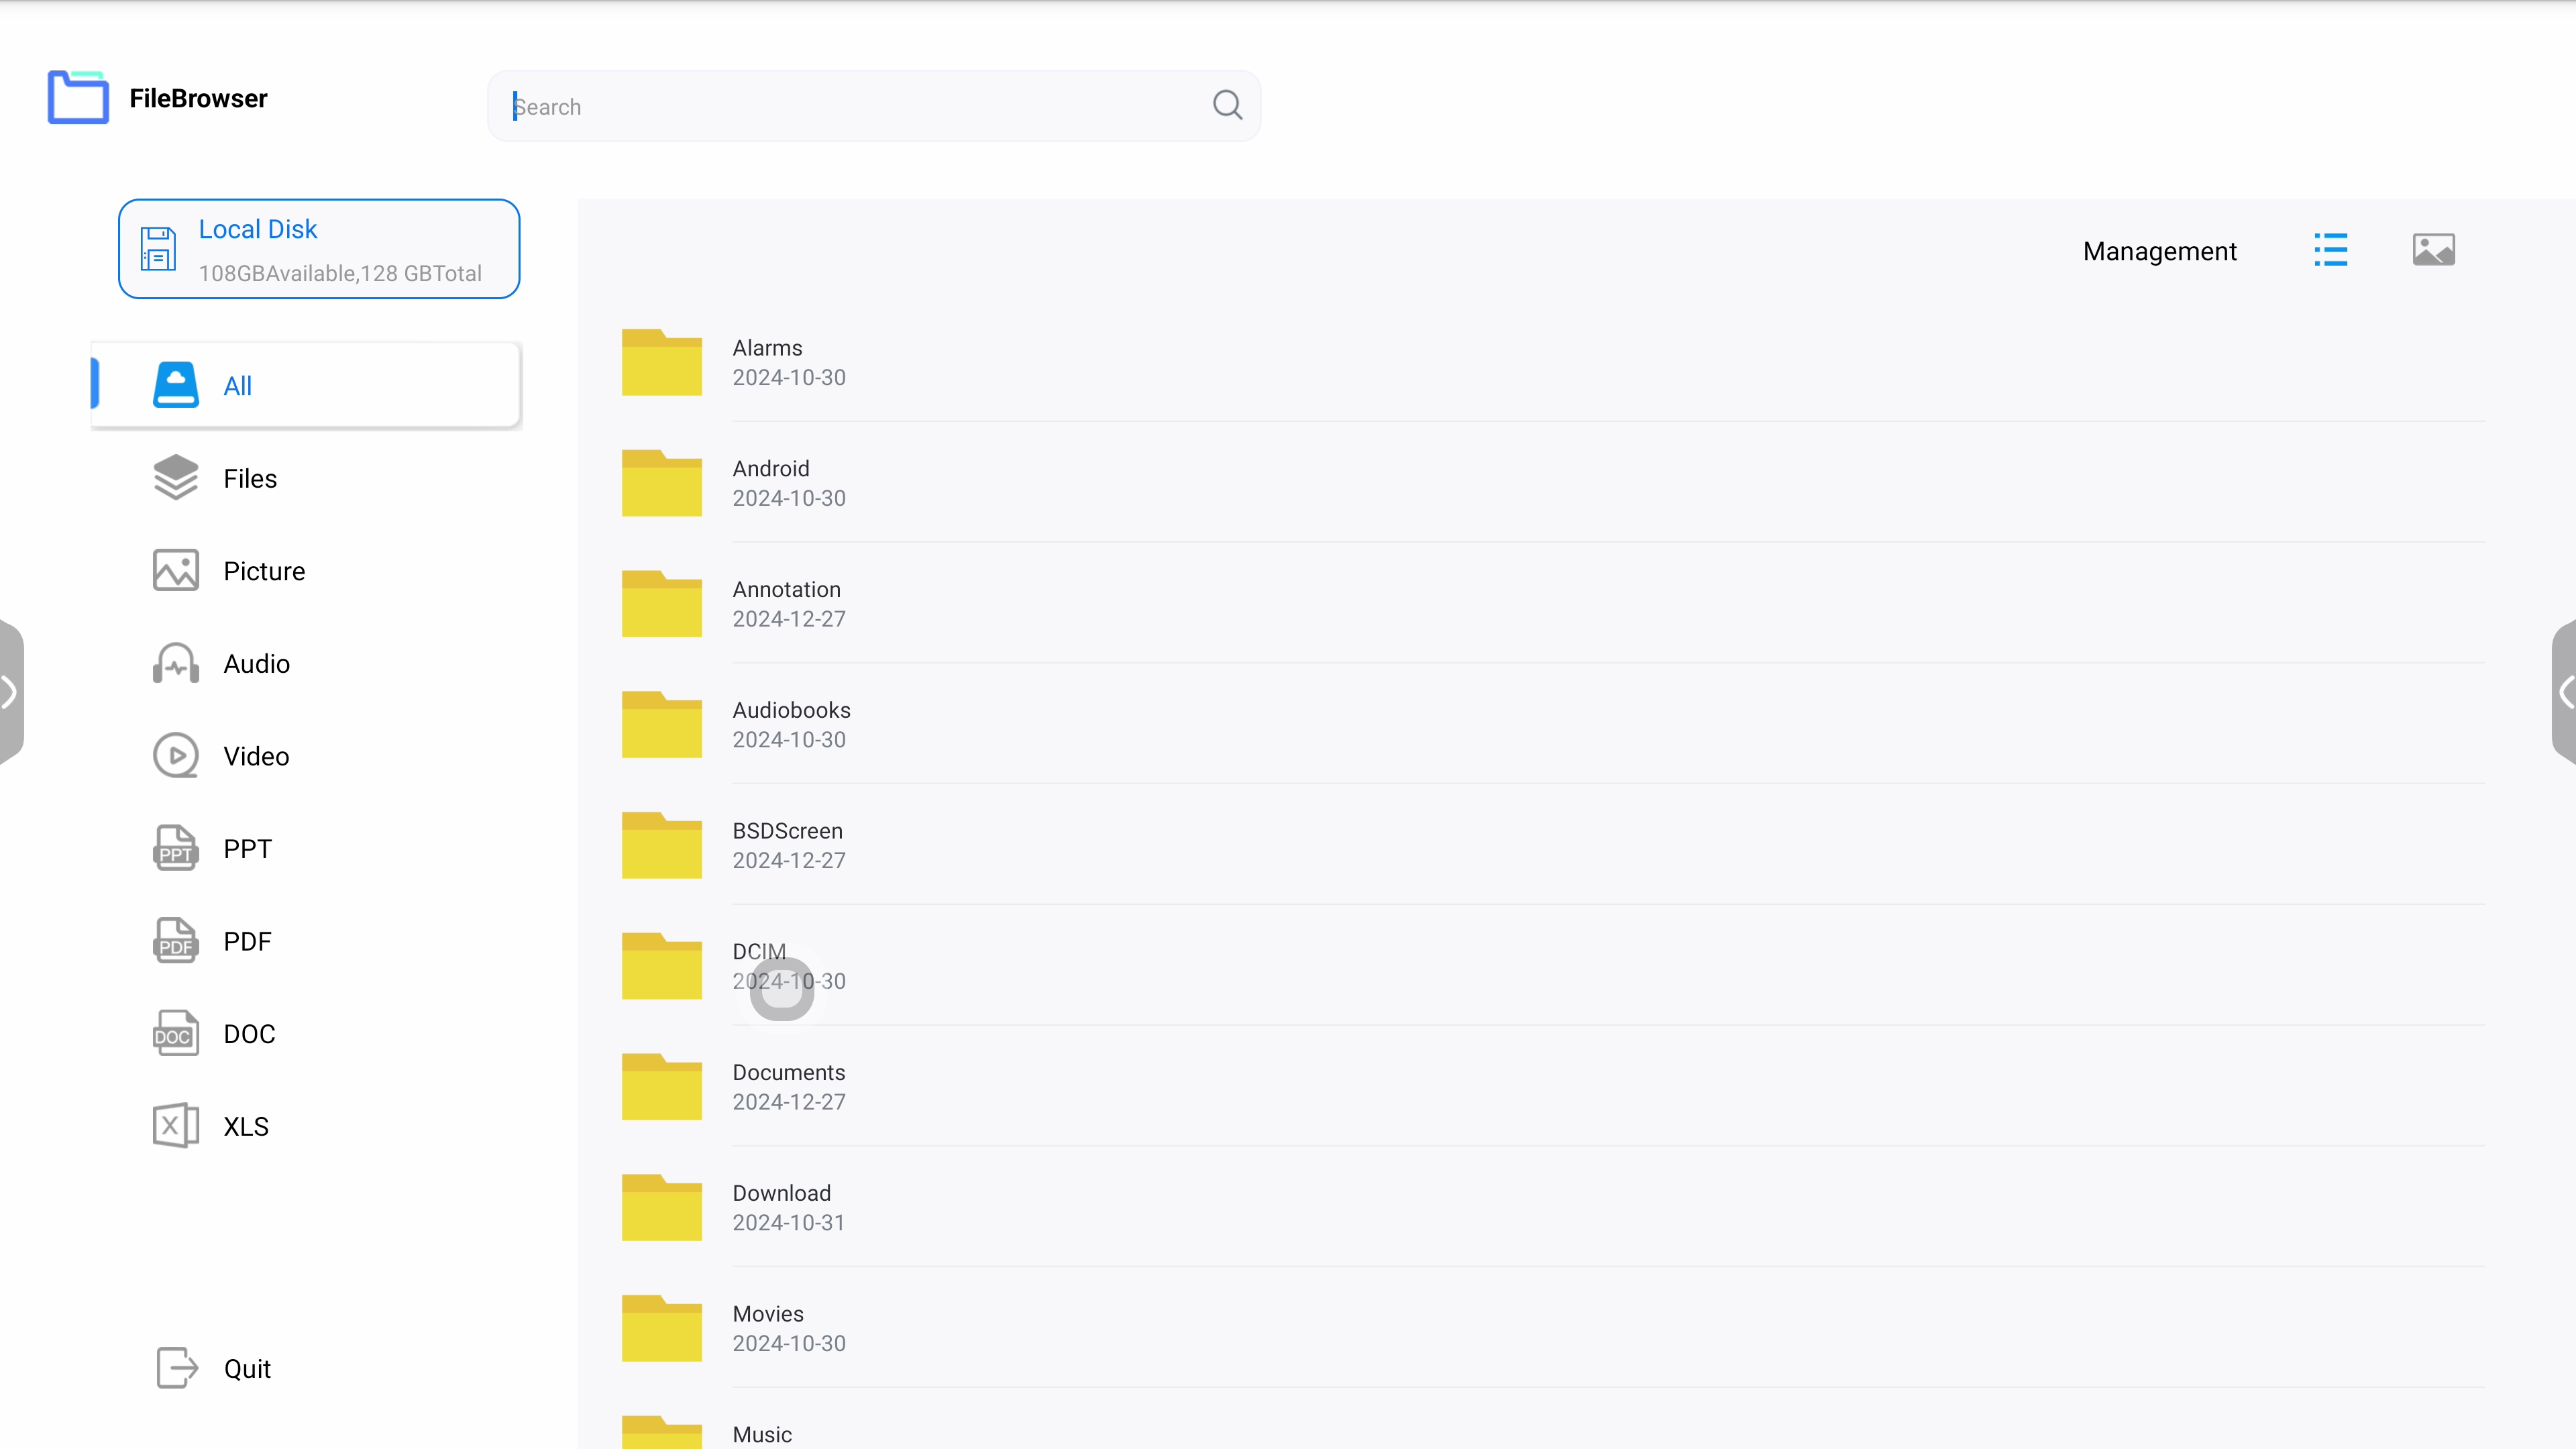Select the Local Disk storage card
The image size is (2576, 1449).
coord(319,249)
